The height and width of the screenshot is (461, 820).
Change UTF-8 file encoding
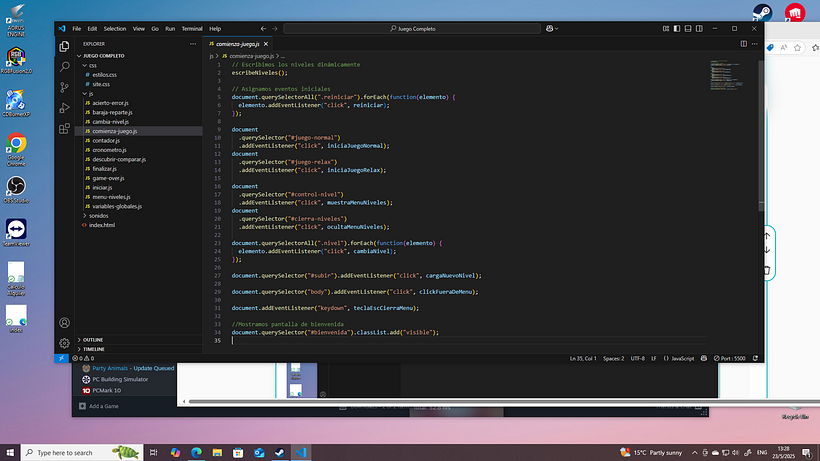tap(637, 359)
